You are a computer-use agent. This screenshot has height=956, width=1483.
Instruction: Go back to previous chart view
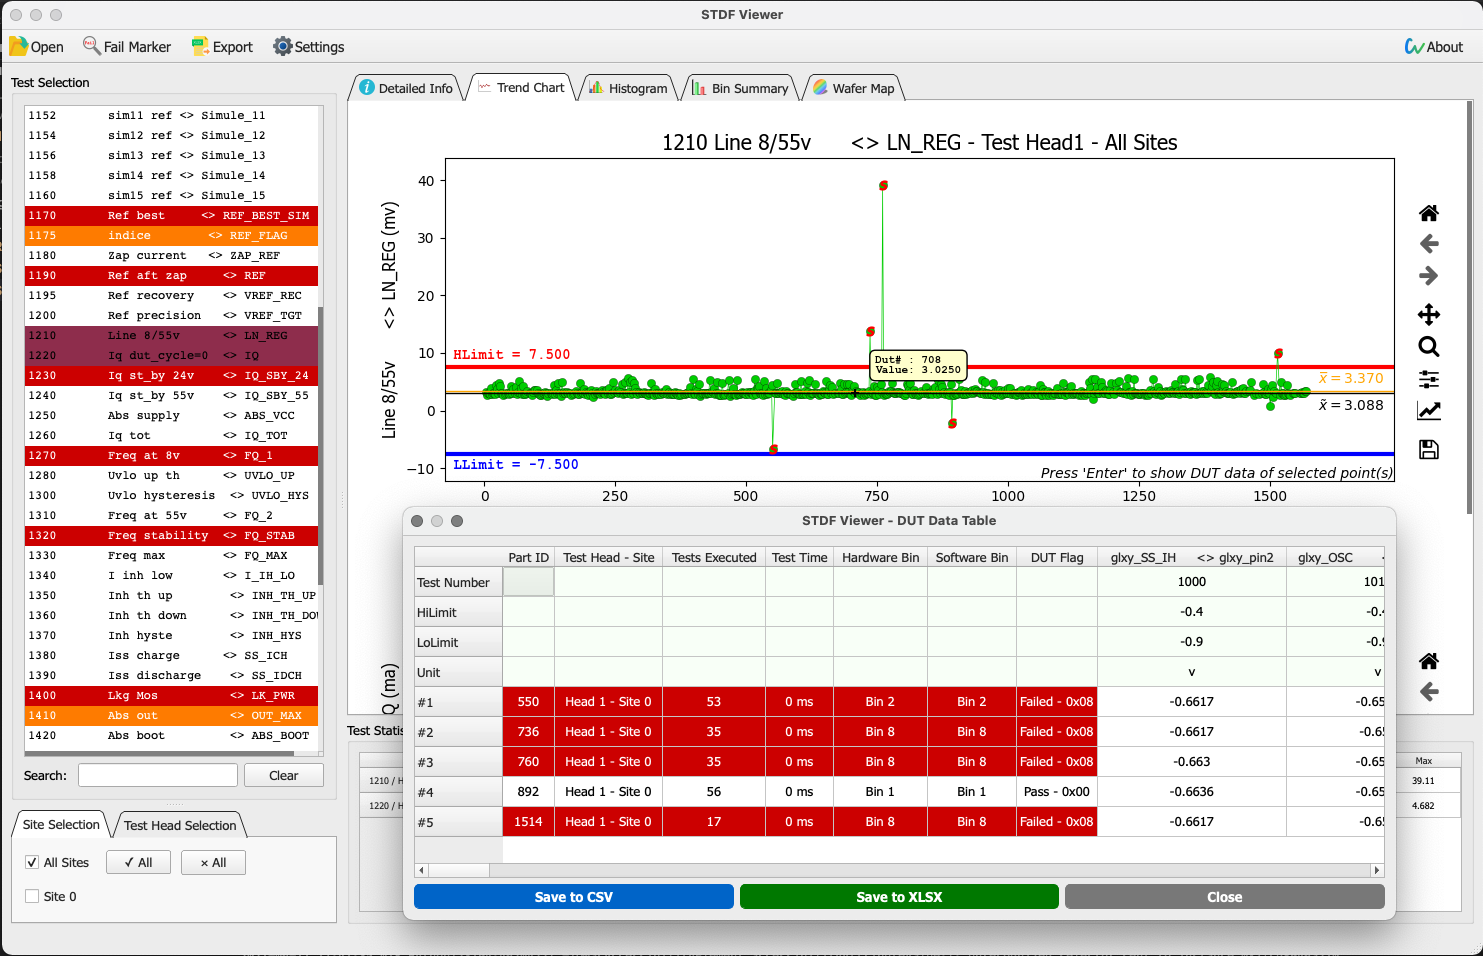1428,243
